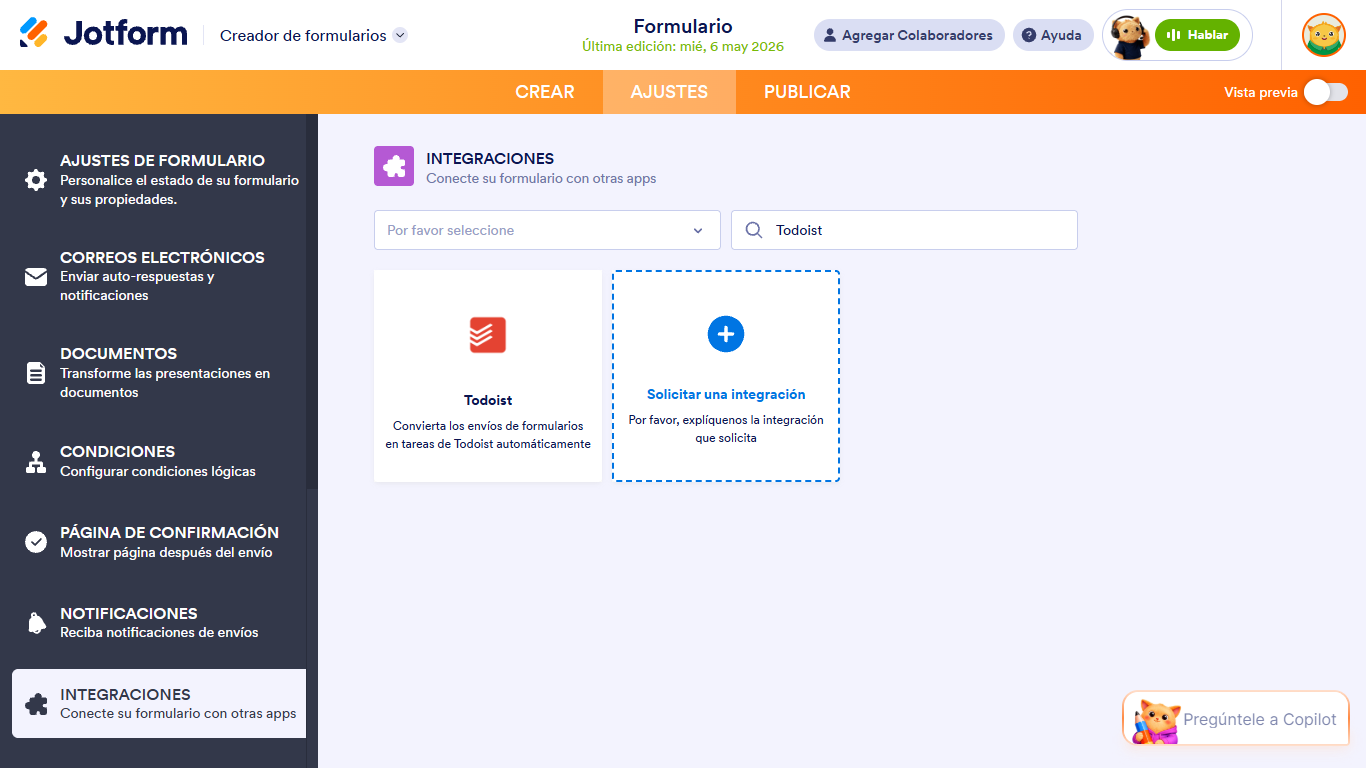The image size is (1366, 768).
Task: Click the purple Integraciones header icon
Action: tap(394, 166)
